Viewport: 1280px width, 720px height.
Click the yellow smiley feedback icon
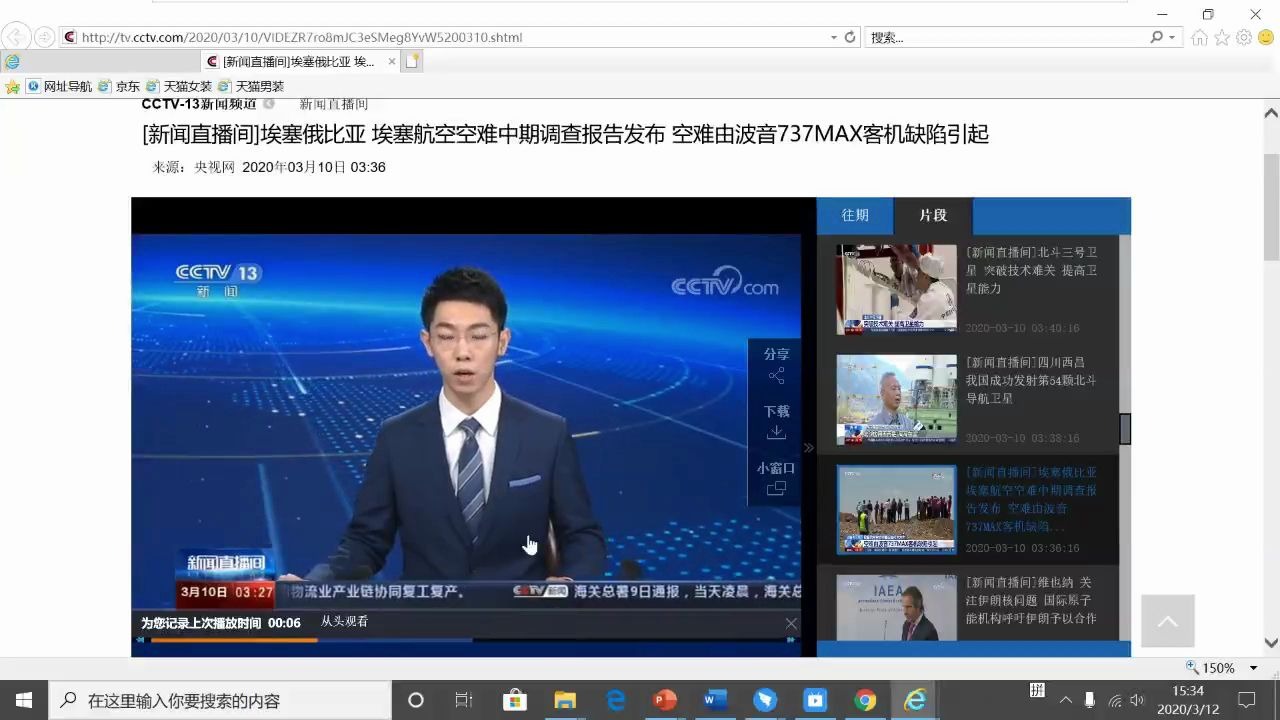point(1266,37)
